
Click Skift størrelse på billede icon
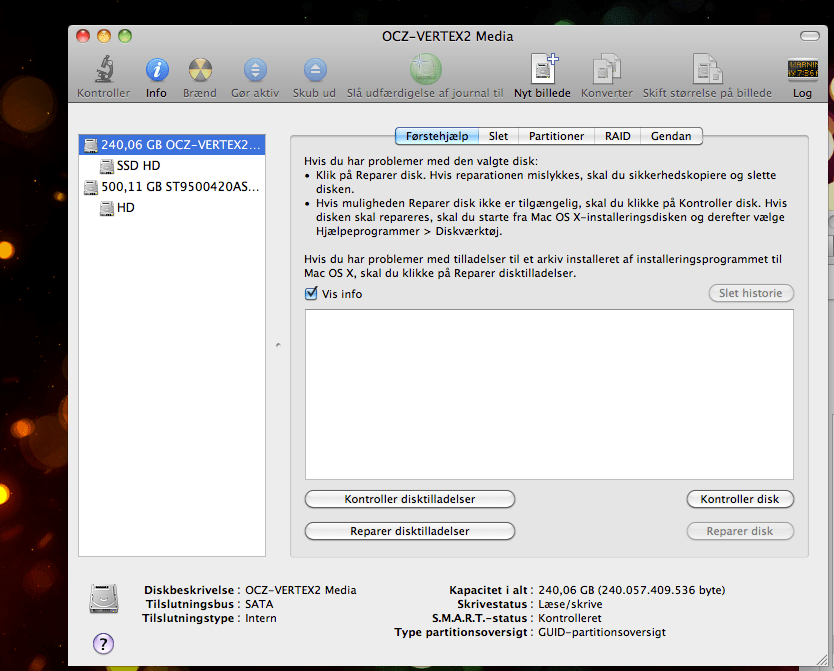[x=707, y=71]
